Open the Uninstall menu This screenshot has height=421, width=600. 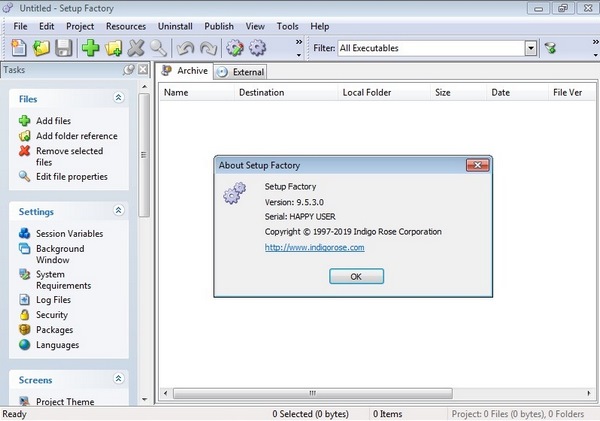[x=175, y=26]
